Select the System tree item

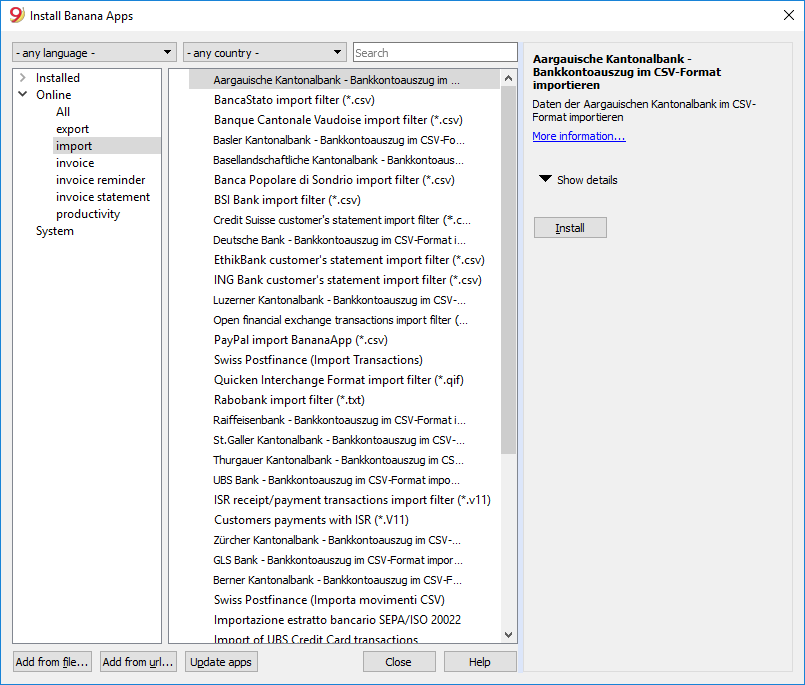(54, 231)
